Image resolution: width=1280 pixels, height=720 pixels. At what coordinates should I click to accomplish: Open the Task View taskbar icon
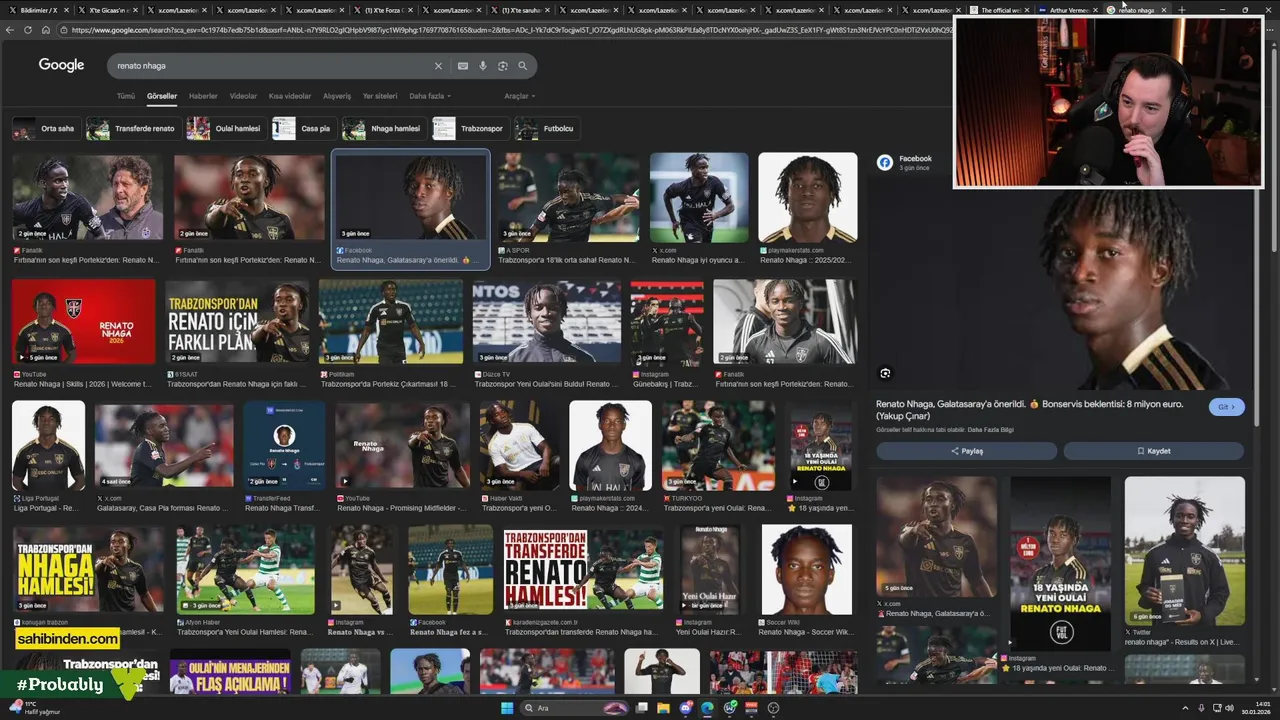(x=641, y=708)
